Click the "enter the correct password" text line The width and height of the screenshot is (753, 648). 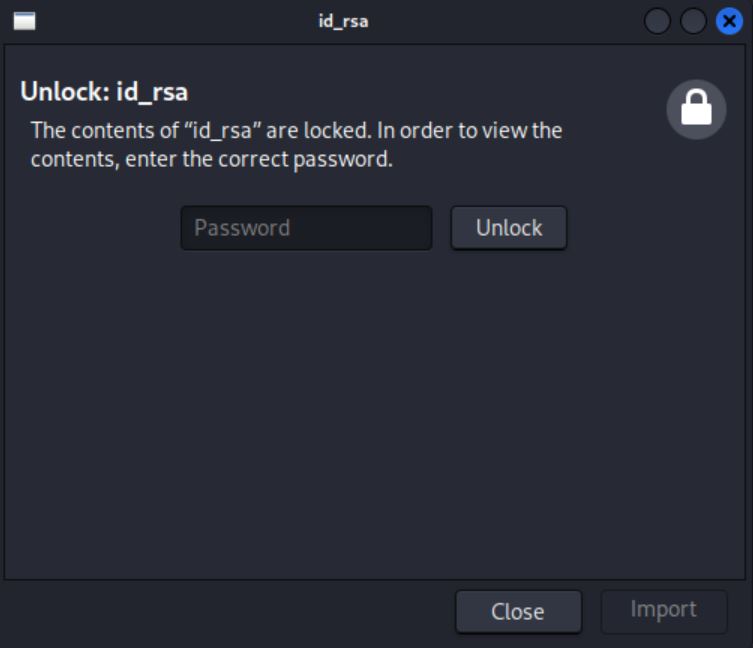(211, 159)
